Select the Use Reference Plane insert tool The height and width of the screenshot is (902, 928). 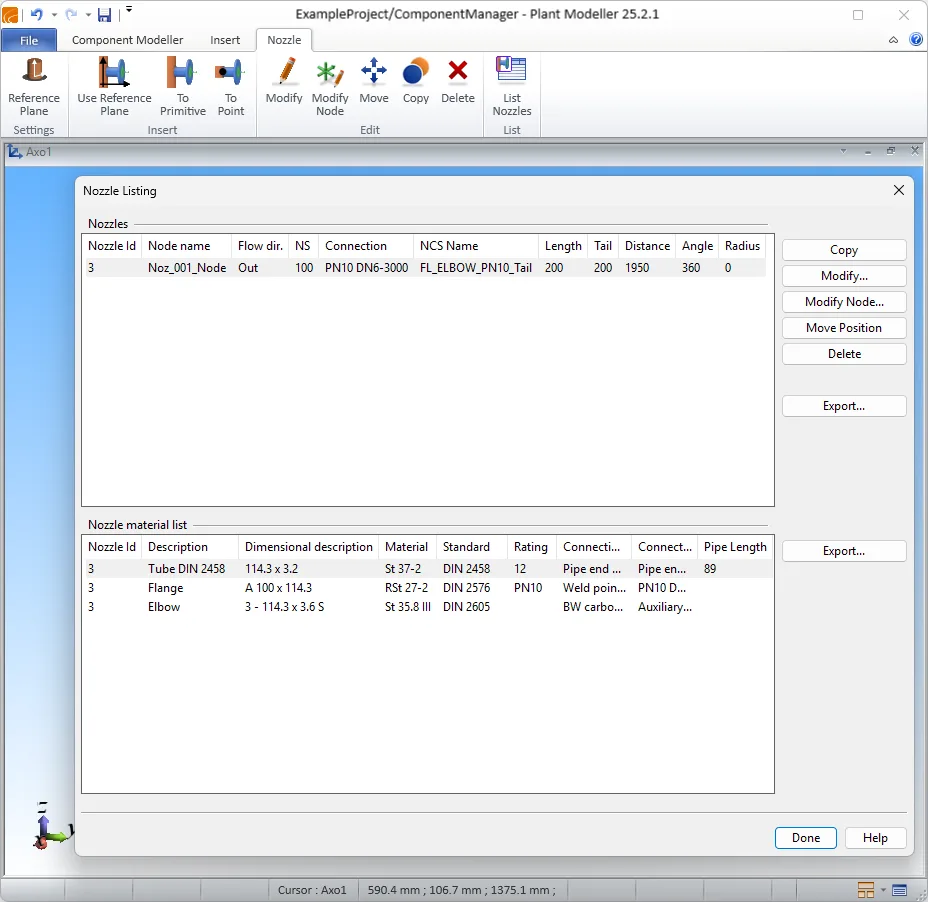click(x=114, y=74)
